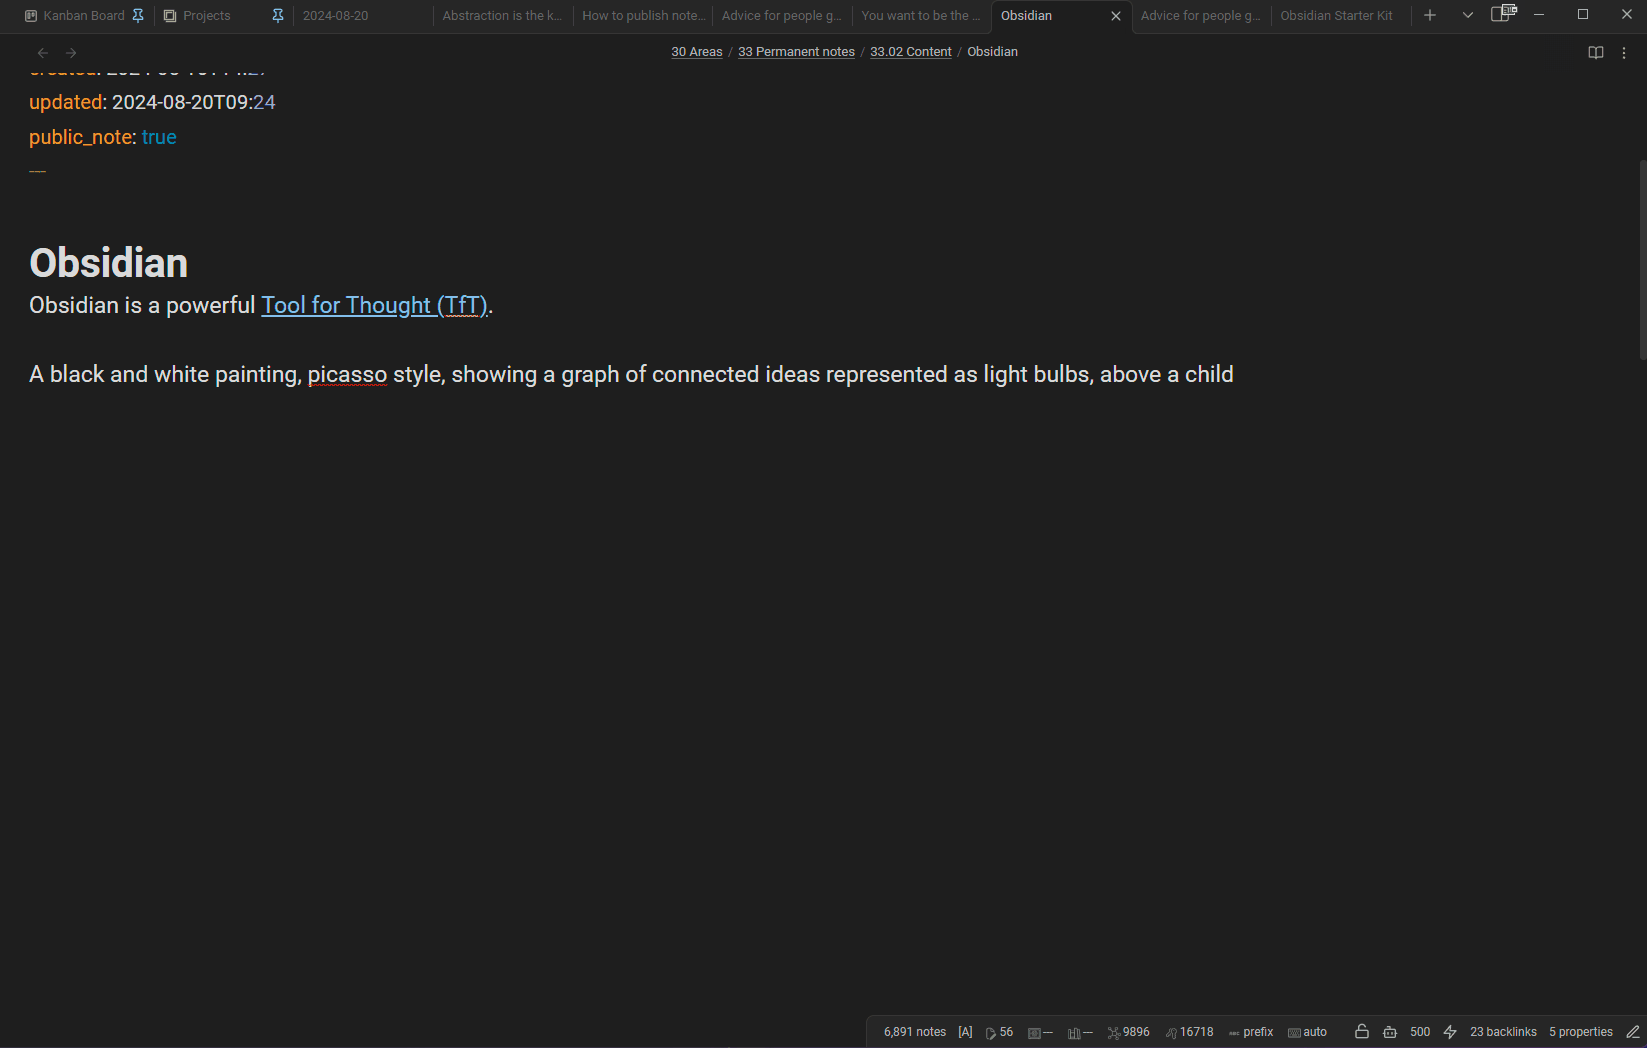Navigate back with the left arrow
Image resolution: width=1647 pixels, height=1048 pixels.
[x=42, y=53]
